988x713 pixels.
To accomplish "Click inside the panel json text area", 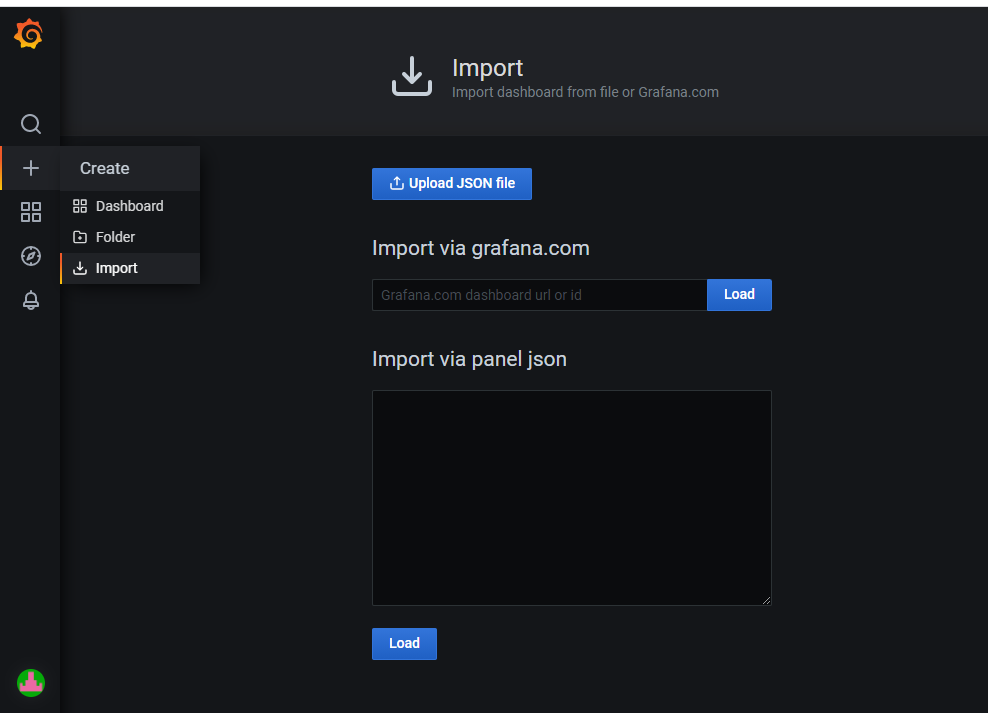I will (572, 498).
